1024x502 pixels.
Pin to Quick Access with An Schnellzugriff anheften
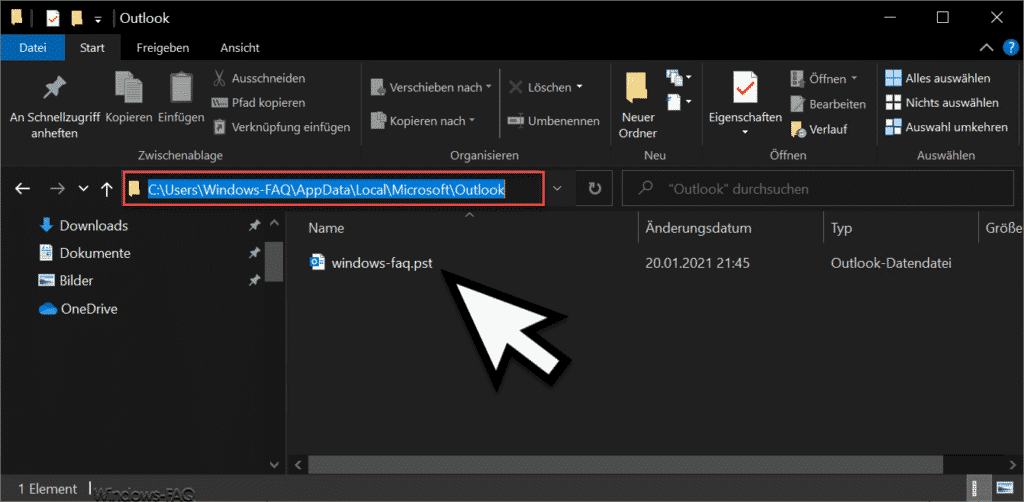[55, 106]
